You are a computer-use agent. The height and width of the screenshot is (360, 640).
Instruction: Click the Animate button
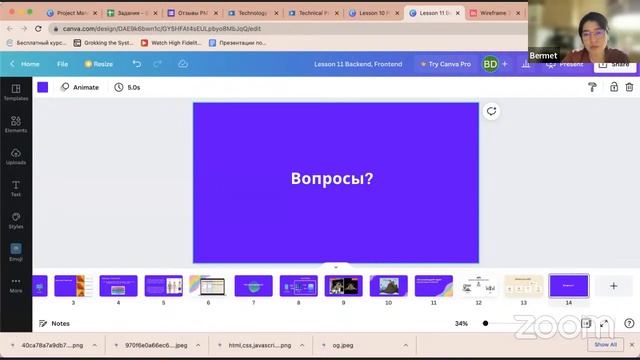point(80,87)
